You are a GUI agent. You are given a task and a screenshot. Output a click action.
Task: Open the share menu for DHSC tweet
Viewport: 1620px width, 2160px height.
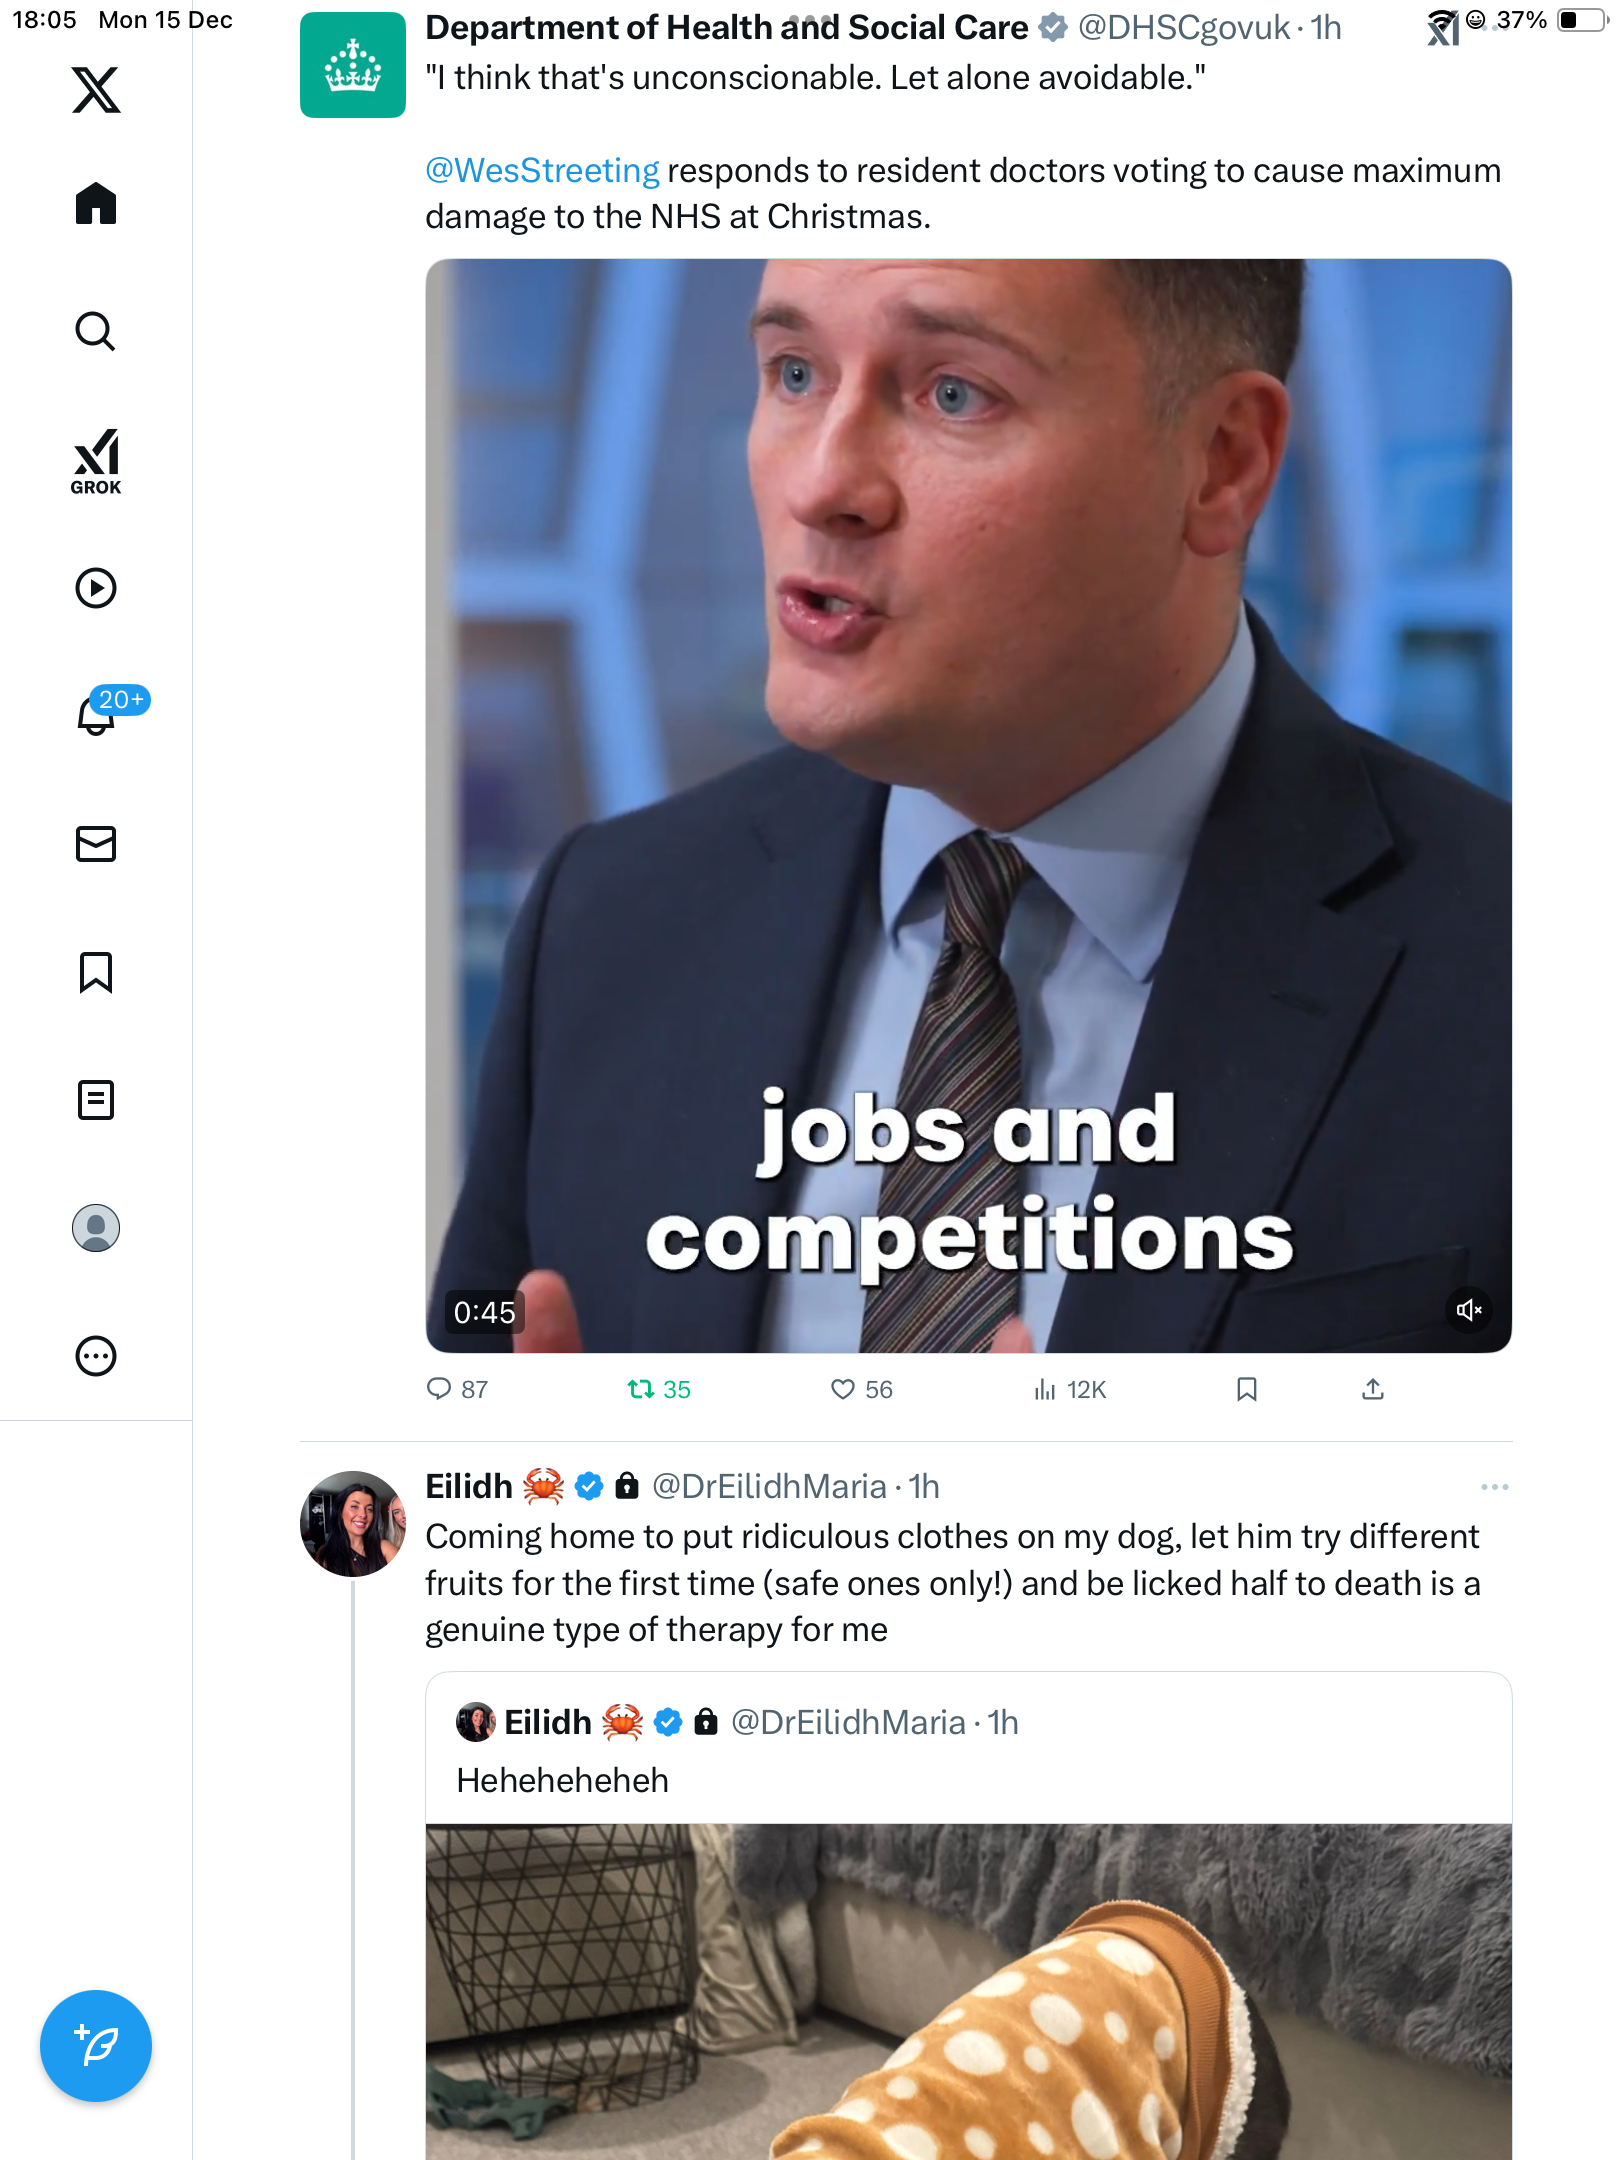click(1373, 1389)
